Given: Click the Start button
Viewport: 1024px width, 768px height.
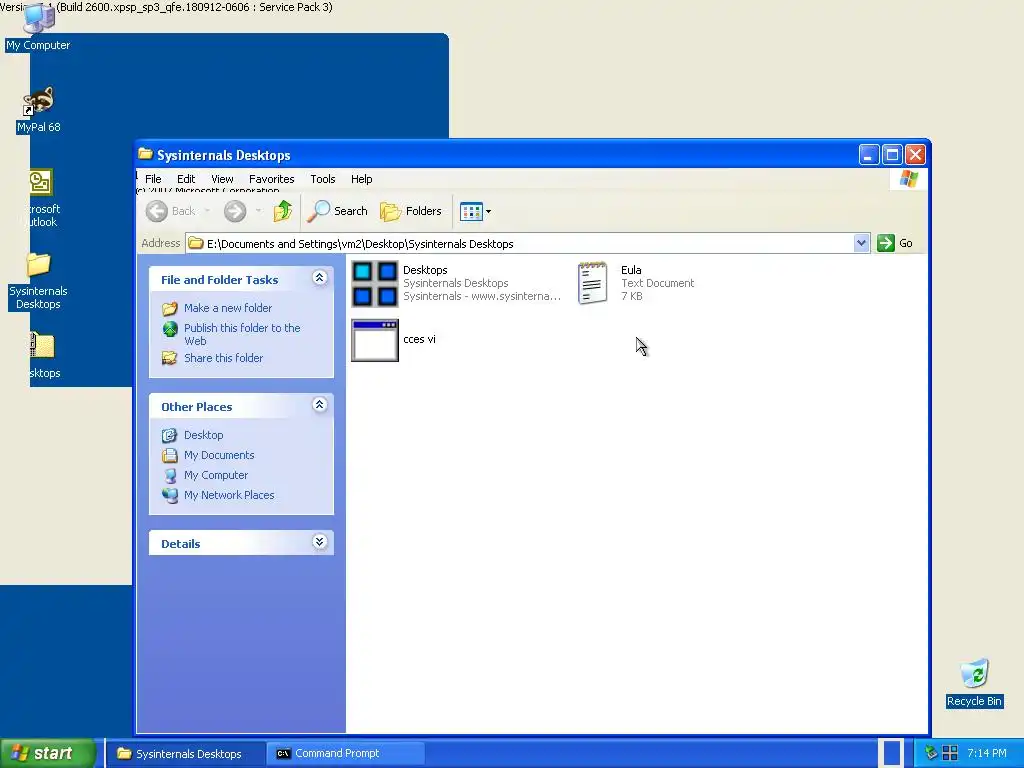Looking at the screenshot, I should 48,753.
